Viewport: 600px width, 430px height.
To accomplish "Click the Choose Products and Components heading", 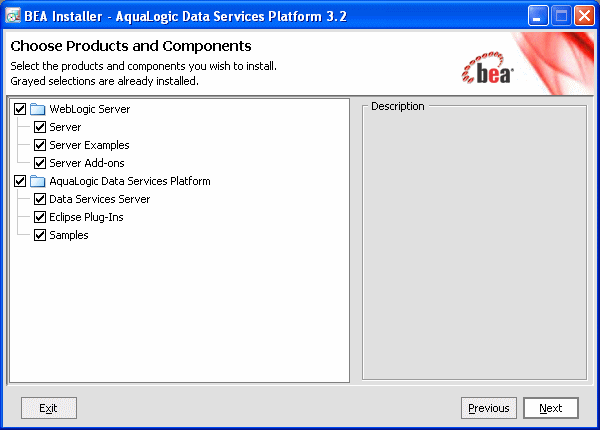I will point(131,46).
